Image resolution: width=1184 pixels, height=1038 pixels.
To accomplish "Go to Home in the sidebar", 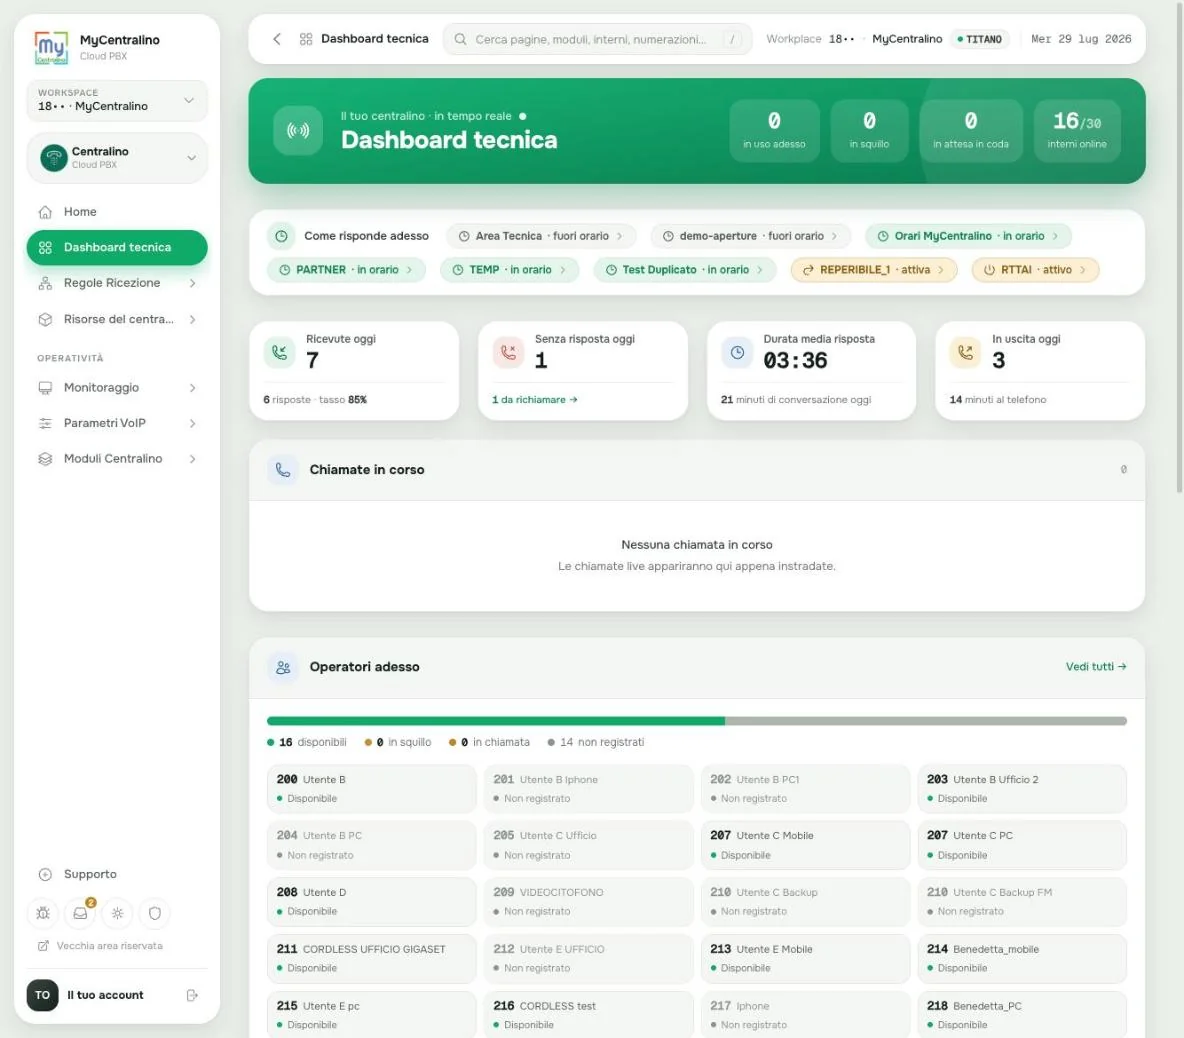I will click(x=117, y=212).
